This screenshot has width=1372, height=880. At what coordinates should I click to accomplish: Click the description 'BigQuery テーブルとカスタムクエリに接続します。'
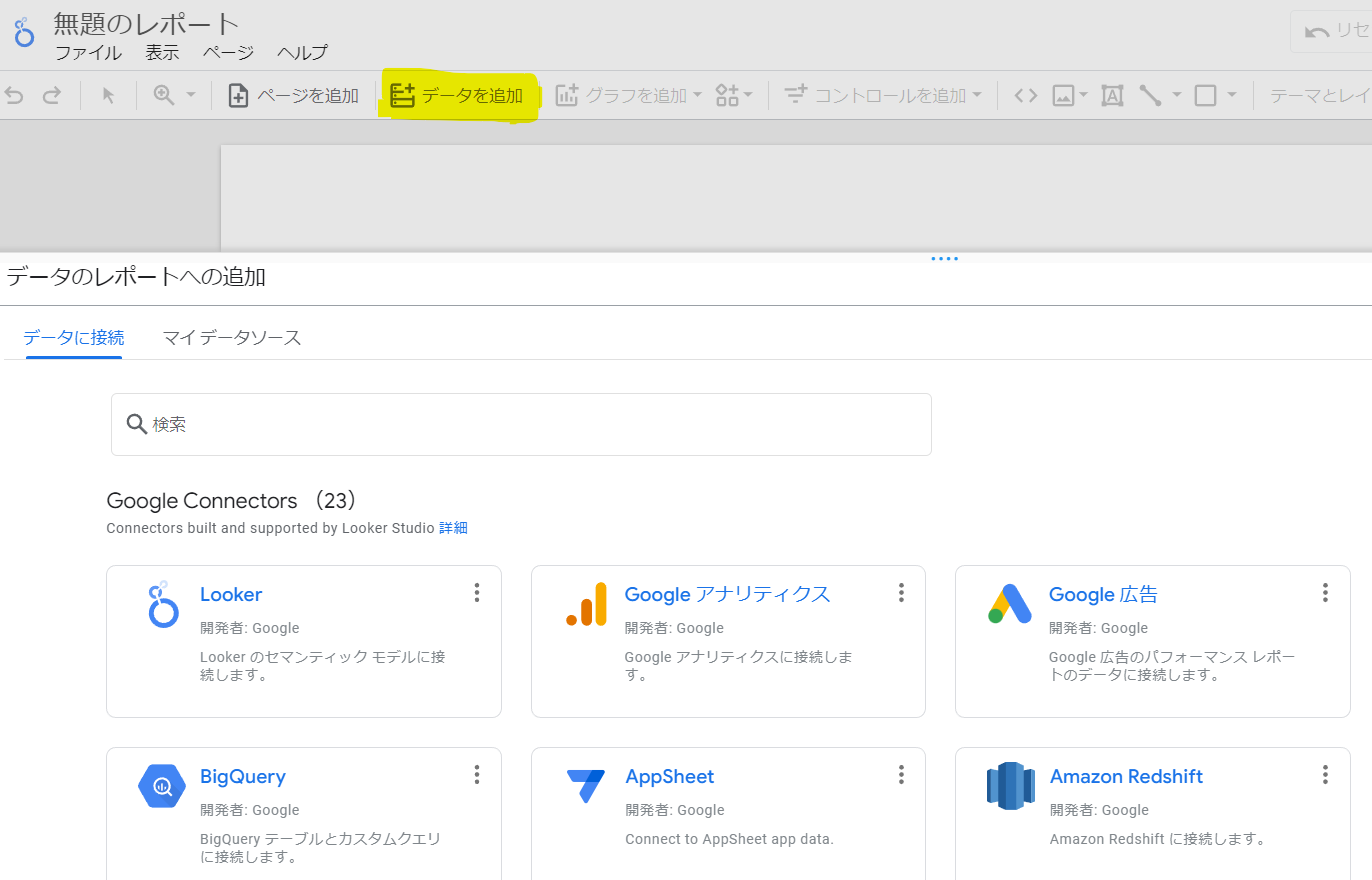[x=320, y=848]
